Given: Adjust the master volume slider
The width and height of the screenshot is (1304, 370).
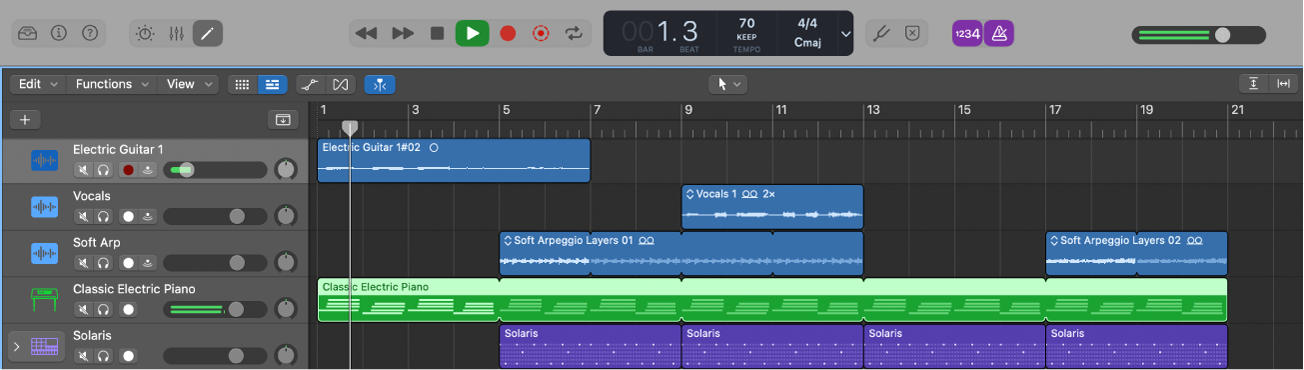Looking at the screenshot, I should tap(1198, 35).
